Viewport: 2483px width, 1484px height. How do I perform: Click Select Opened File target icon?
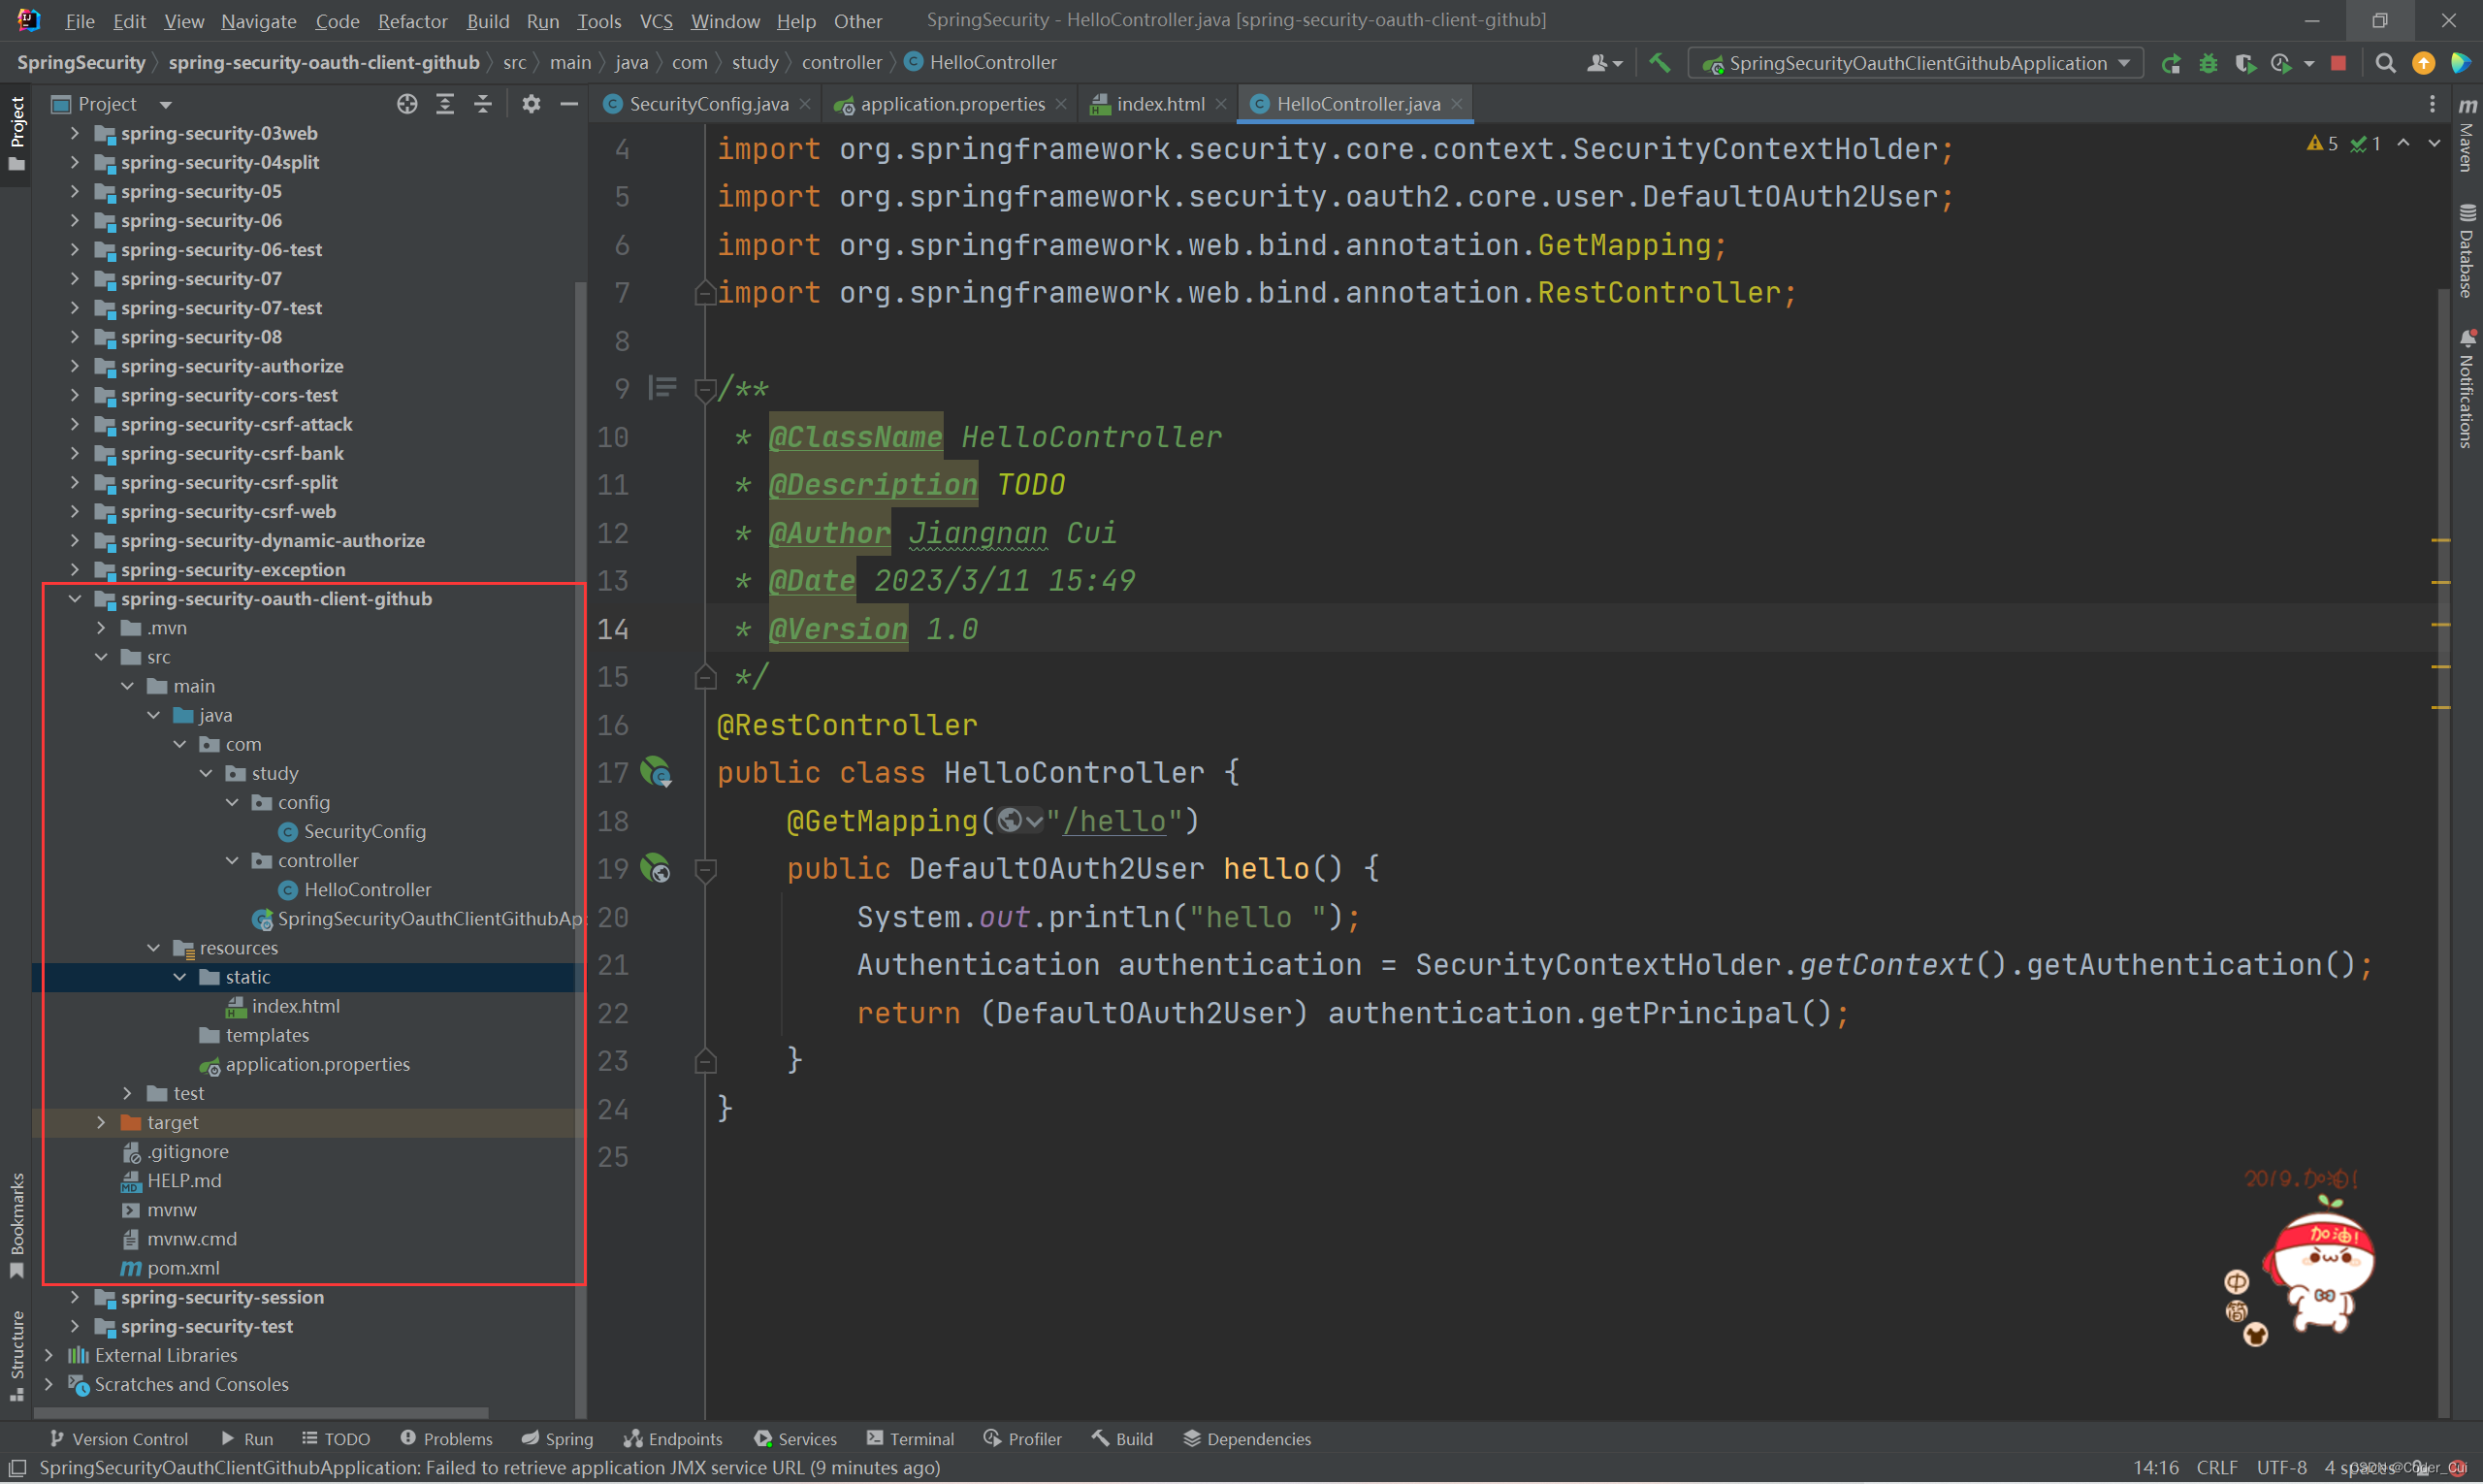coord(406,104)
